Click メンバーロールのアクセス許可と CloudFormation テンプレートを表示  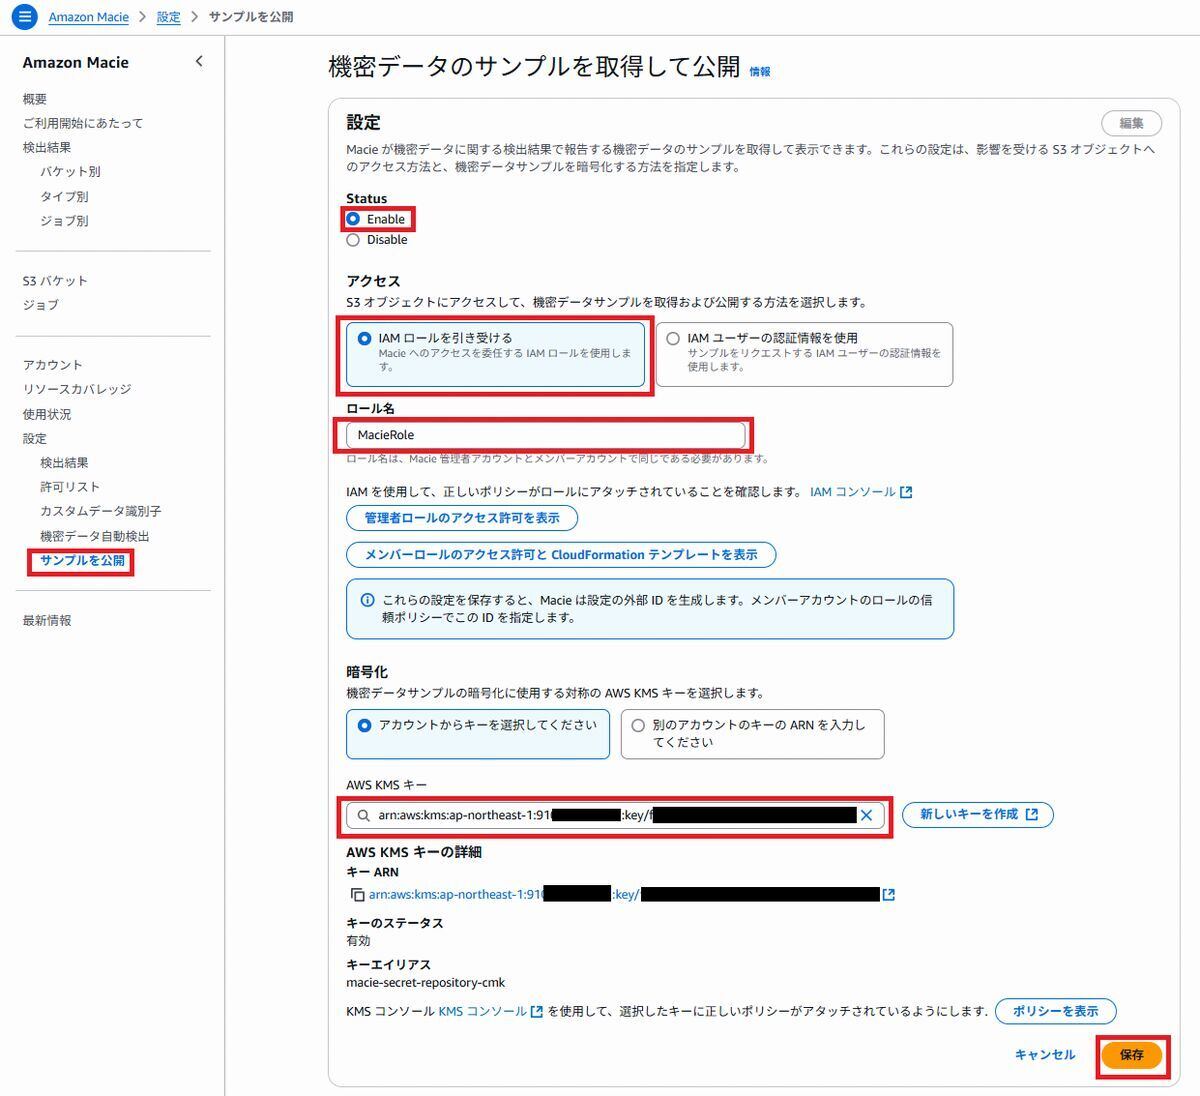pos(561,554)
